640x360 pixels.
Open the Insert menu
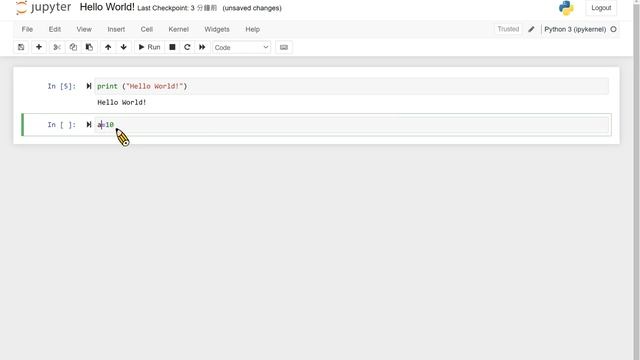click(x=116, y=29)
